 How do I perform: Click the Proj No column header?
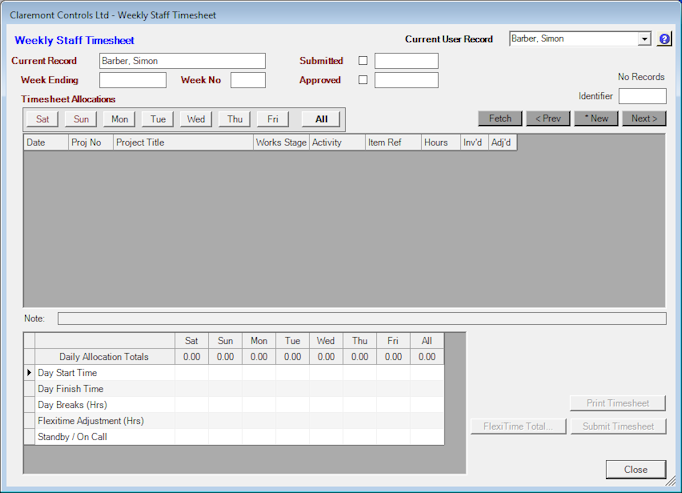click(90, 143)
